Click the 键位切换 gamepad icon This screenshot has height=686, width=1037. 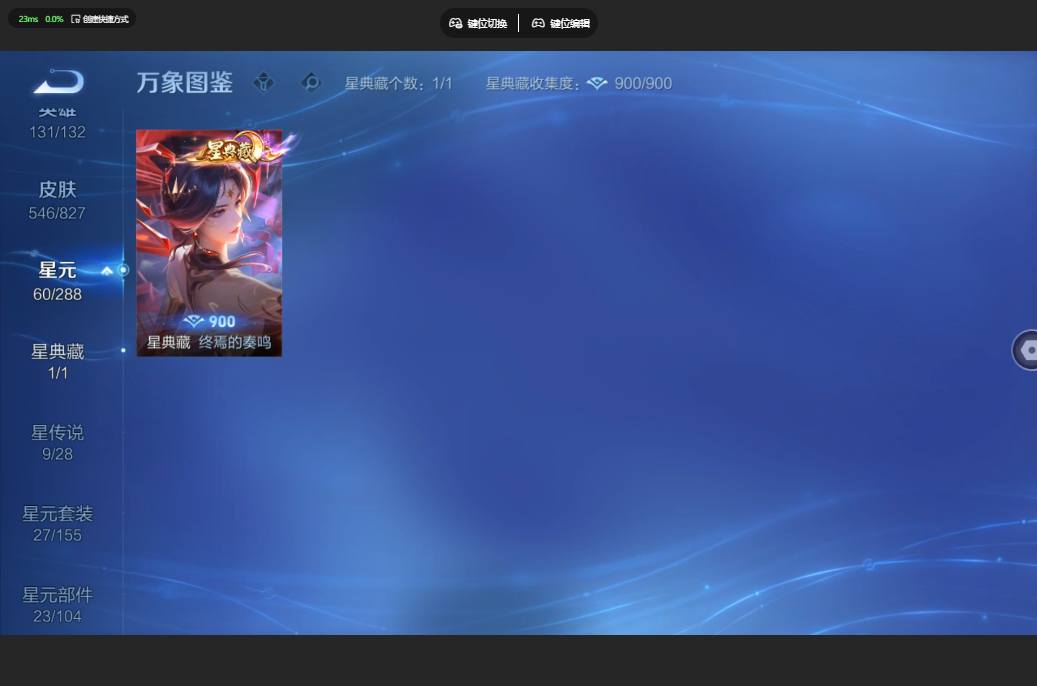pyautogui.click(x=456, y=23)
